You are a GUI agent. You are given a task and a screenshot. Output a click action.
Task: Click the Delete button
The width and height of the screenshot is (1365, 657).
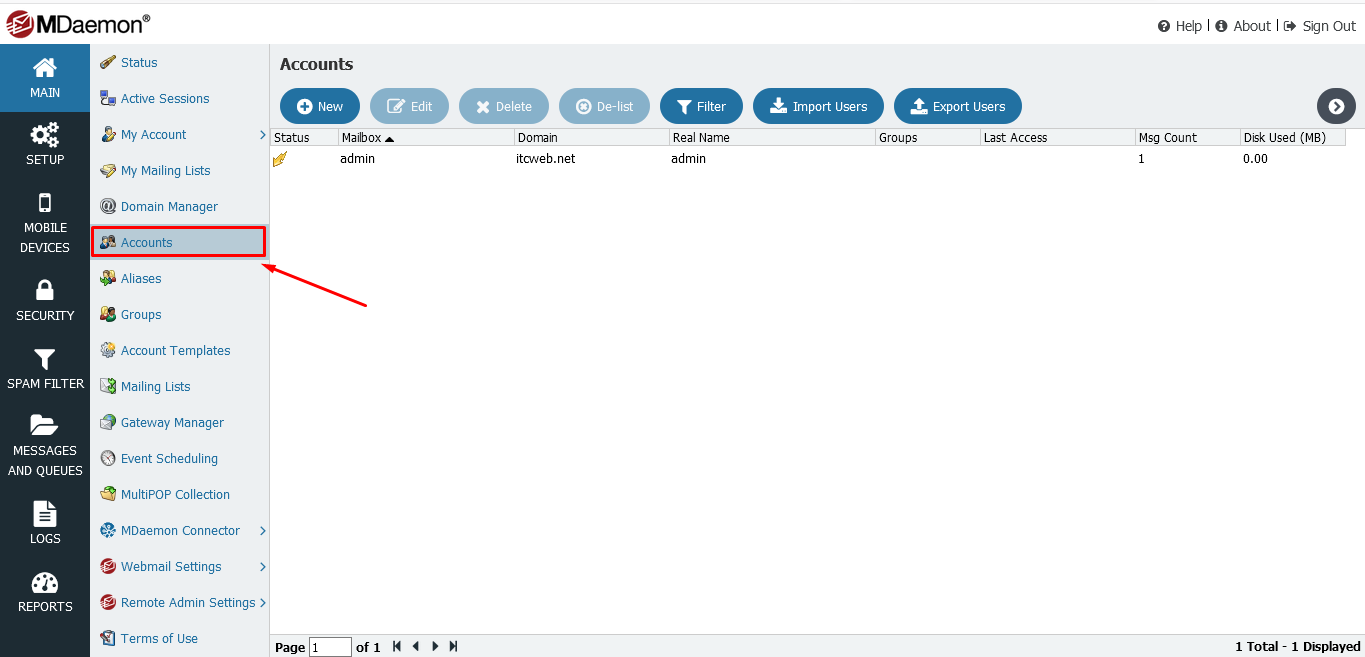point(504,106)
